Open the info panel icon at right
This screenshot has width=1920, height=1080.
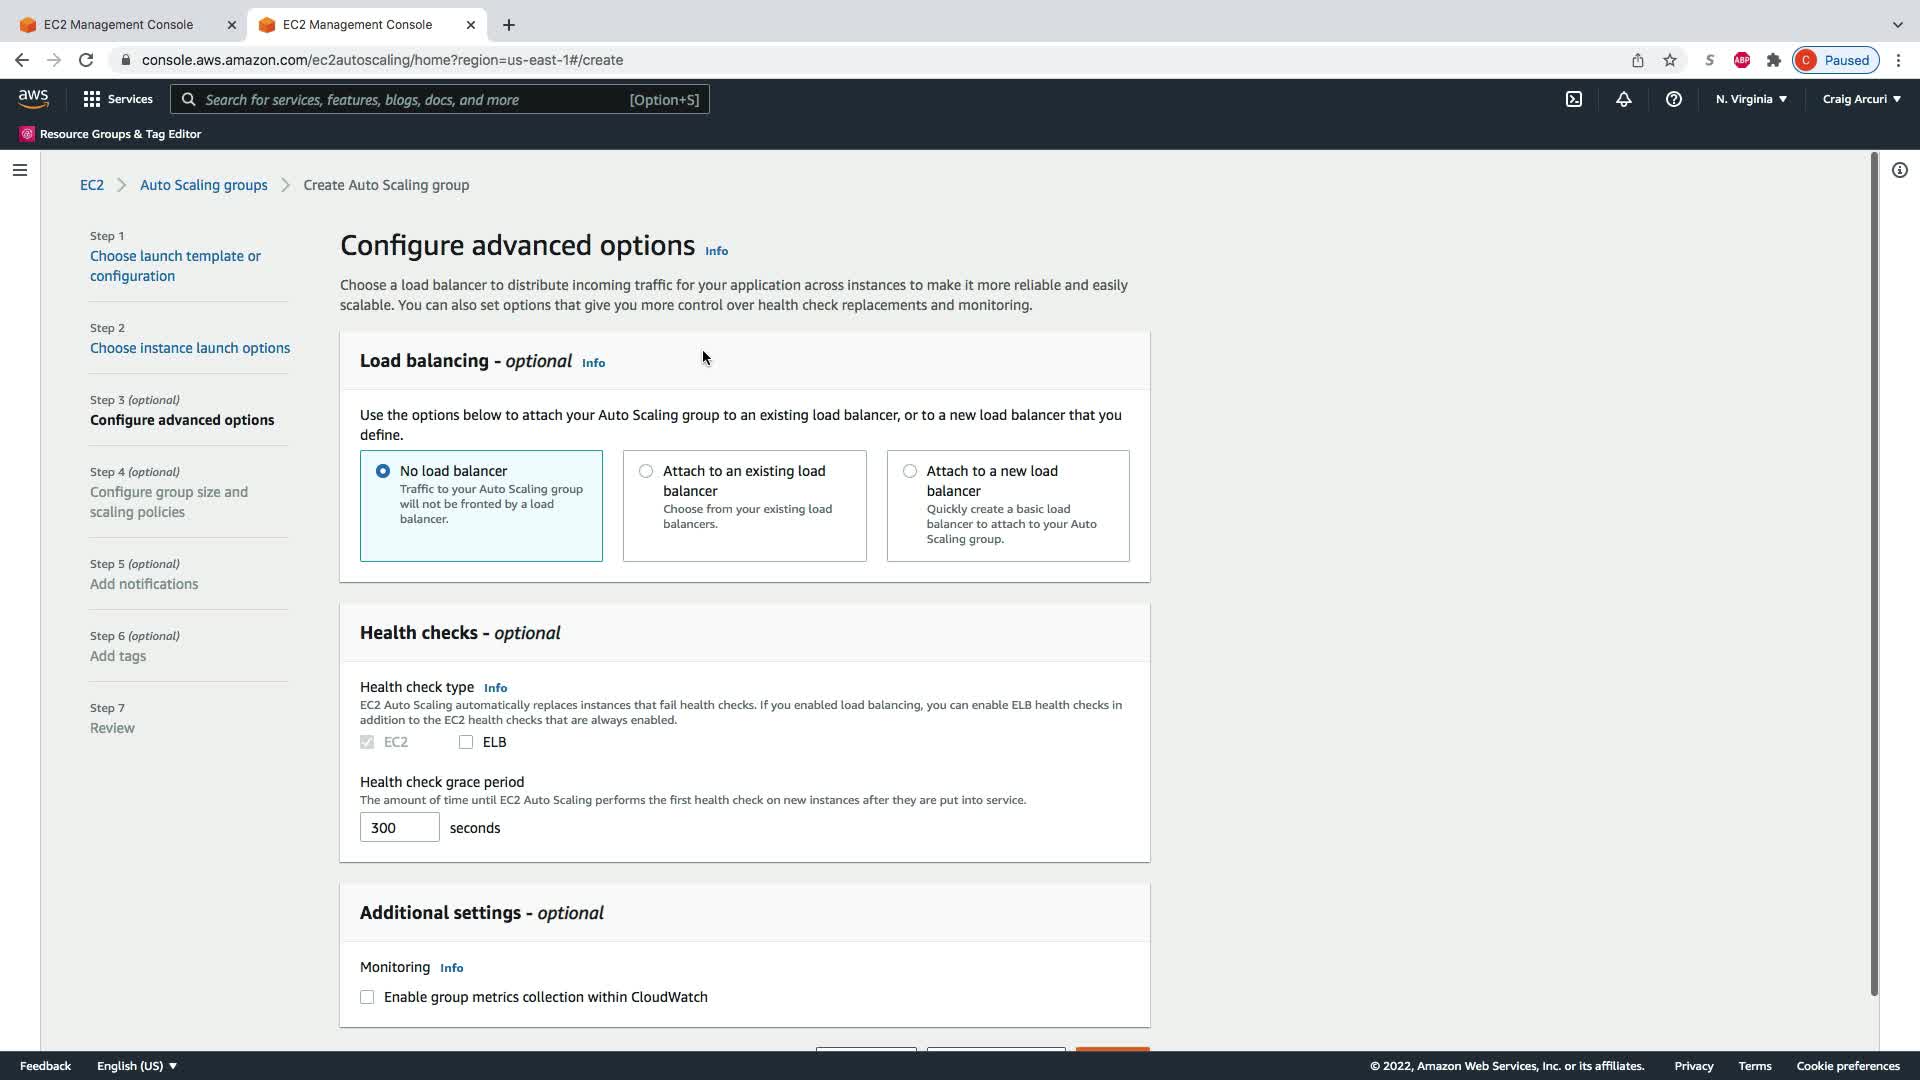(x=1899, y=170)
